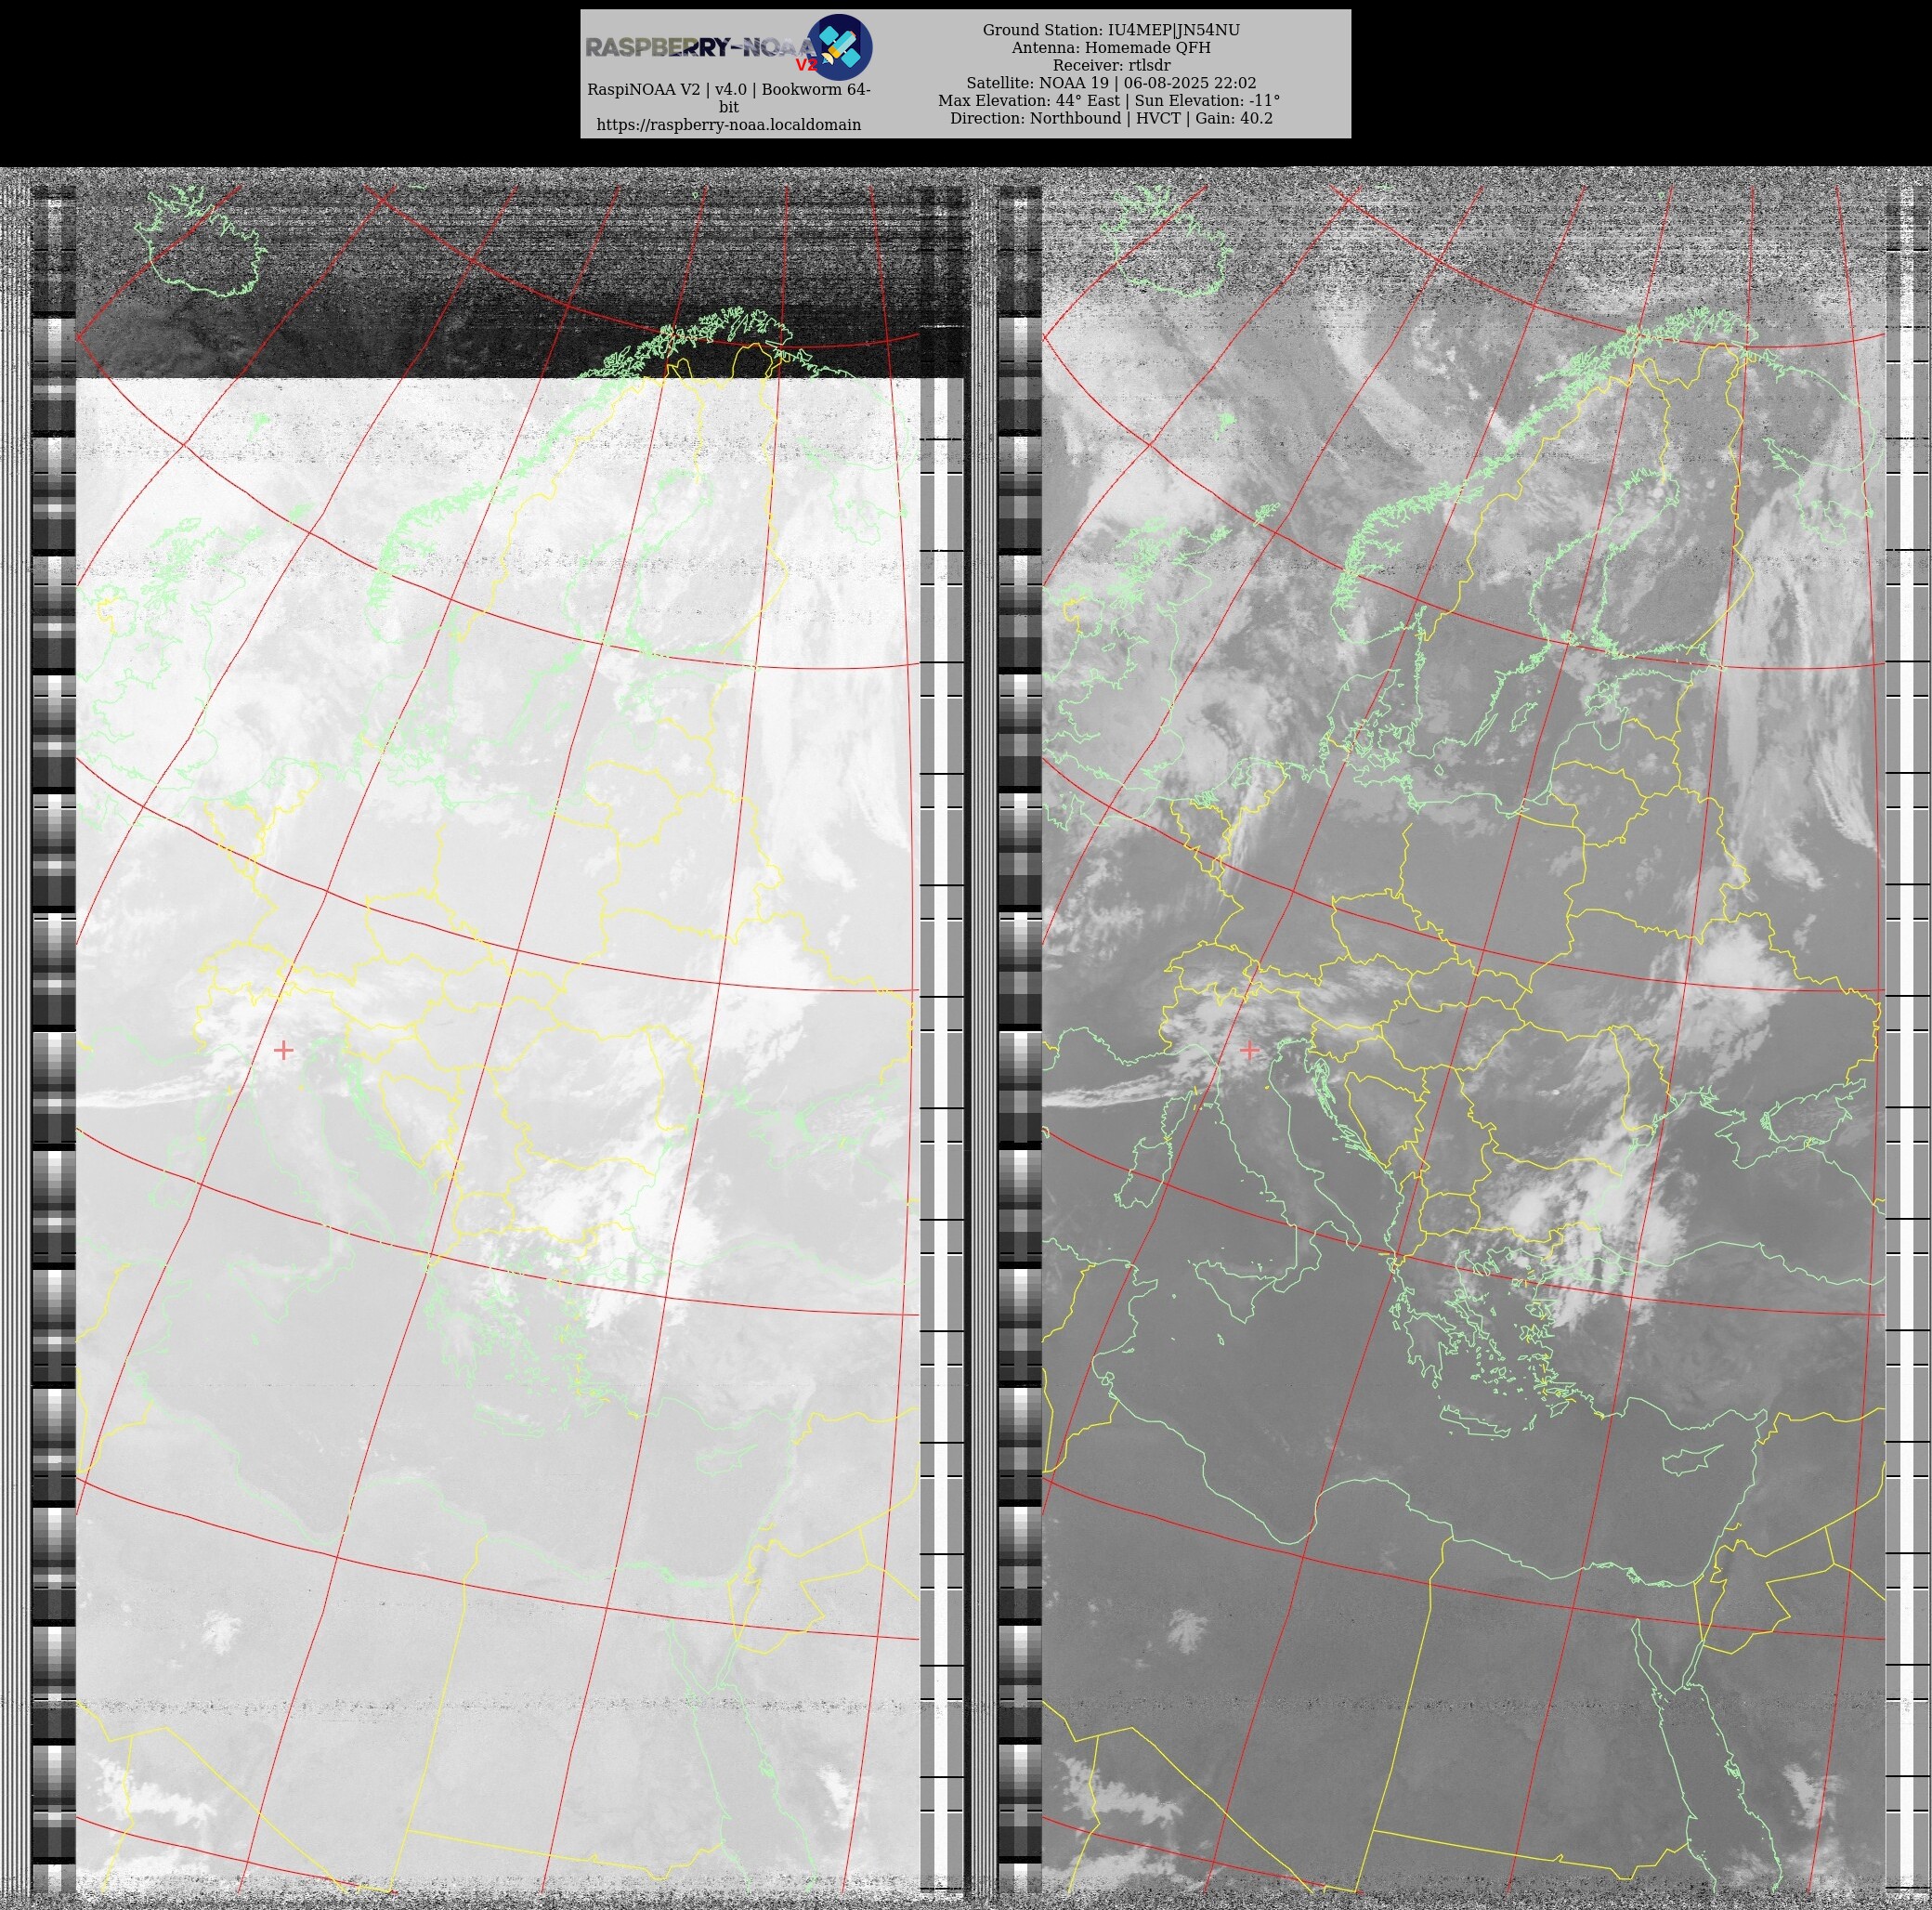Select the 'Antenna: Homemade QFH' line
The height and width of the screenshot is (1910, 1932).
pos(1111,48)
